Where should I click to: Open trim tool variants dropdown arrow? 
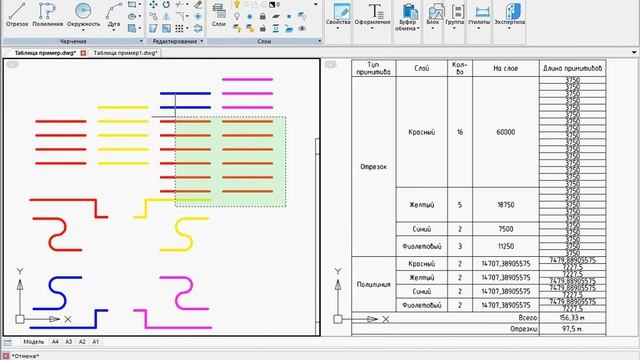tap(187, 4)
